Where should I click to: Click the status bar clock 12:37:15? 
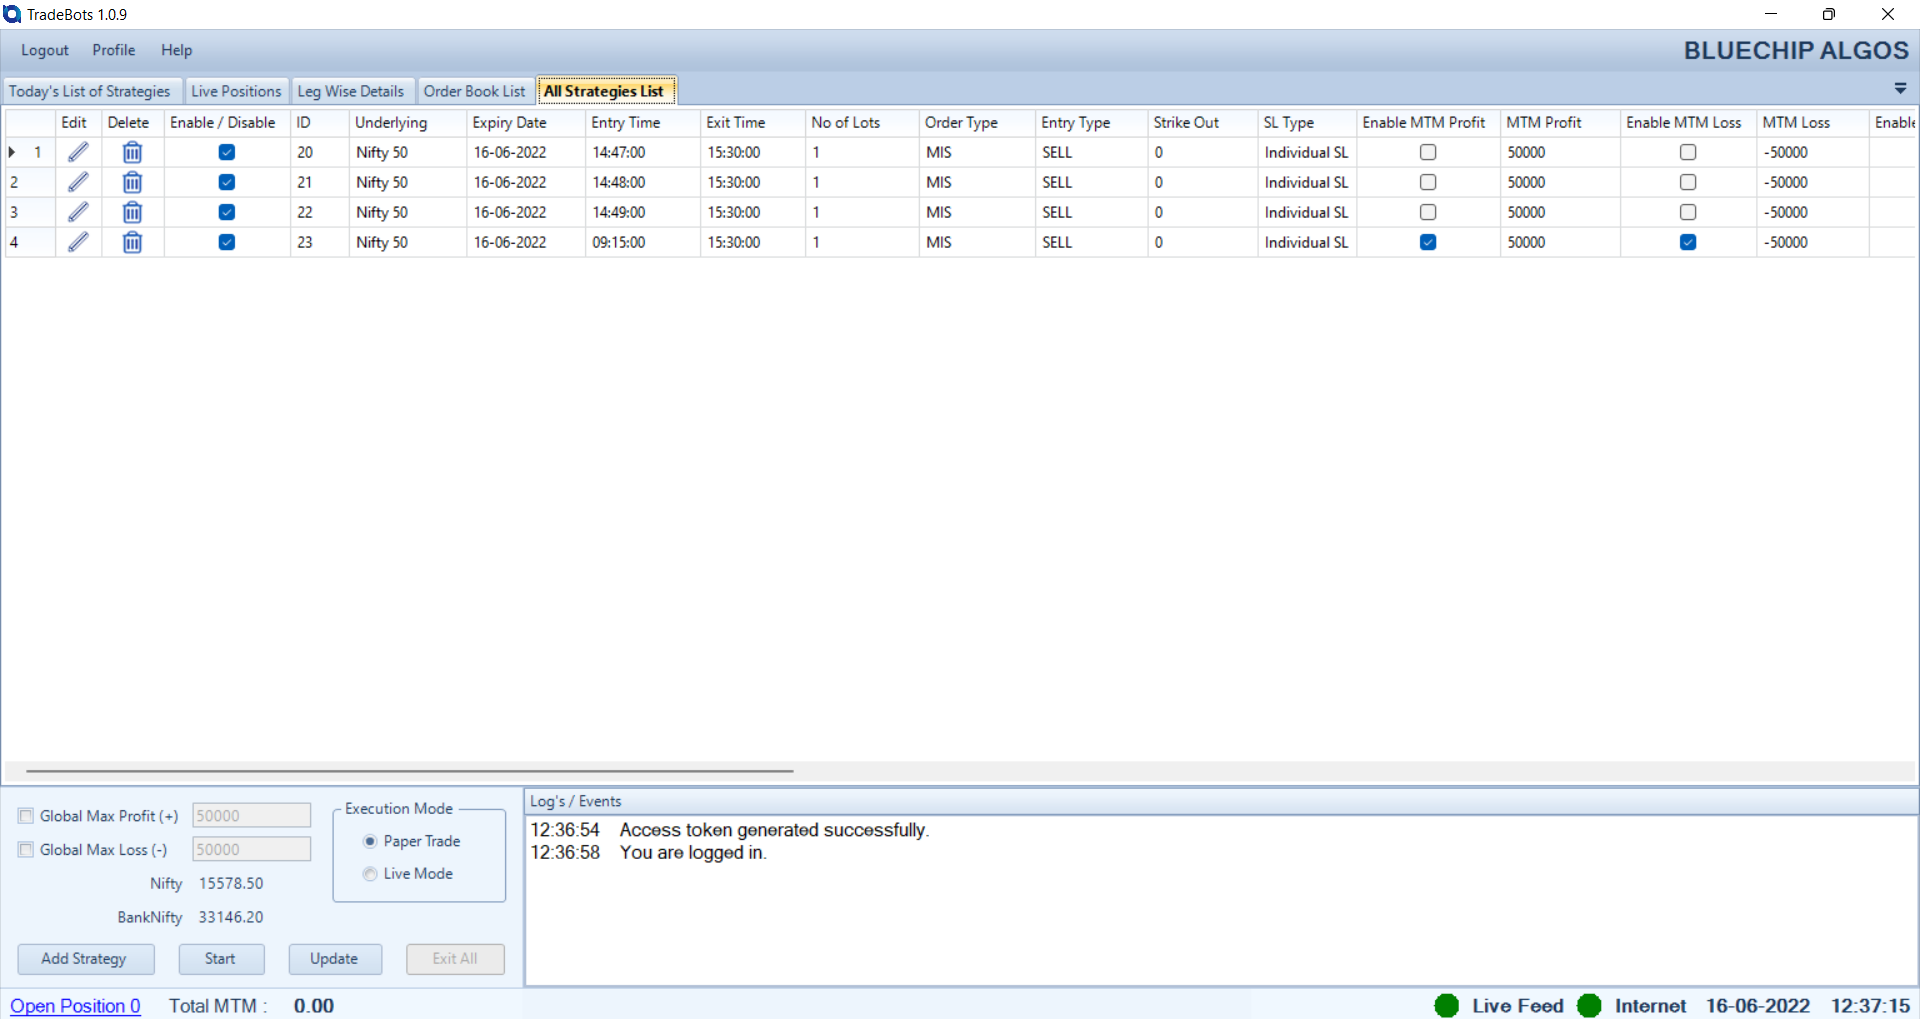pos(1870,1006)
